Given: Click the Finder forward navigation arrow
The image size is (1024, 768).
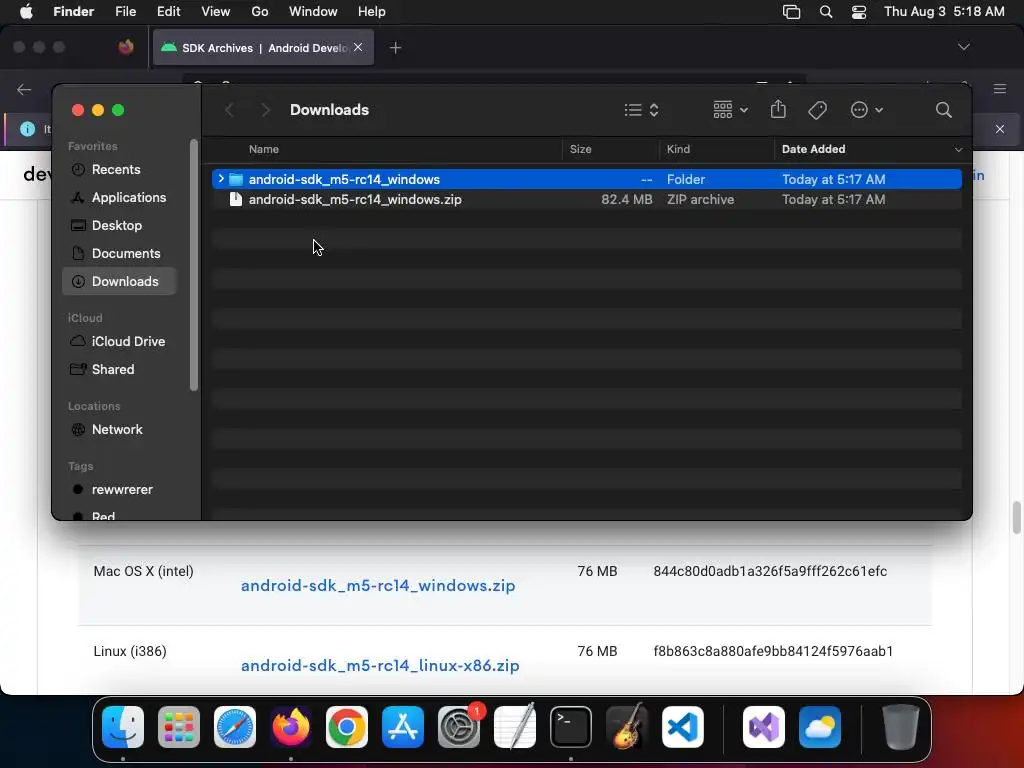Looking at the screenshot, I should click(264, 110).
